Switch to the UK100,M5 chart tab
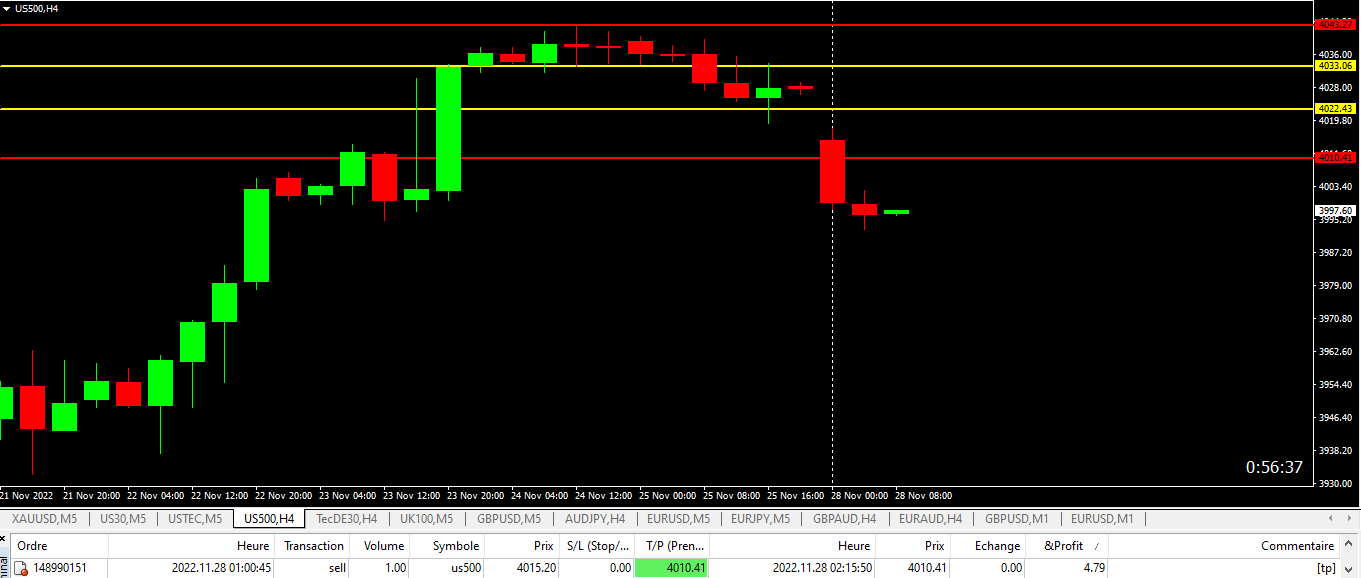 426,518
